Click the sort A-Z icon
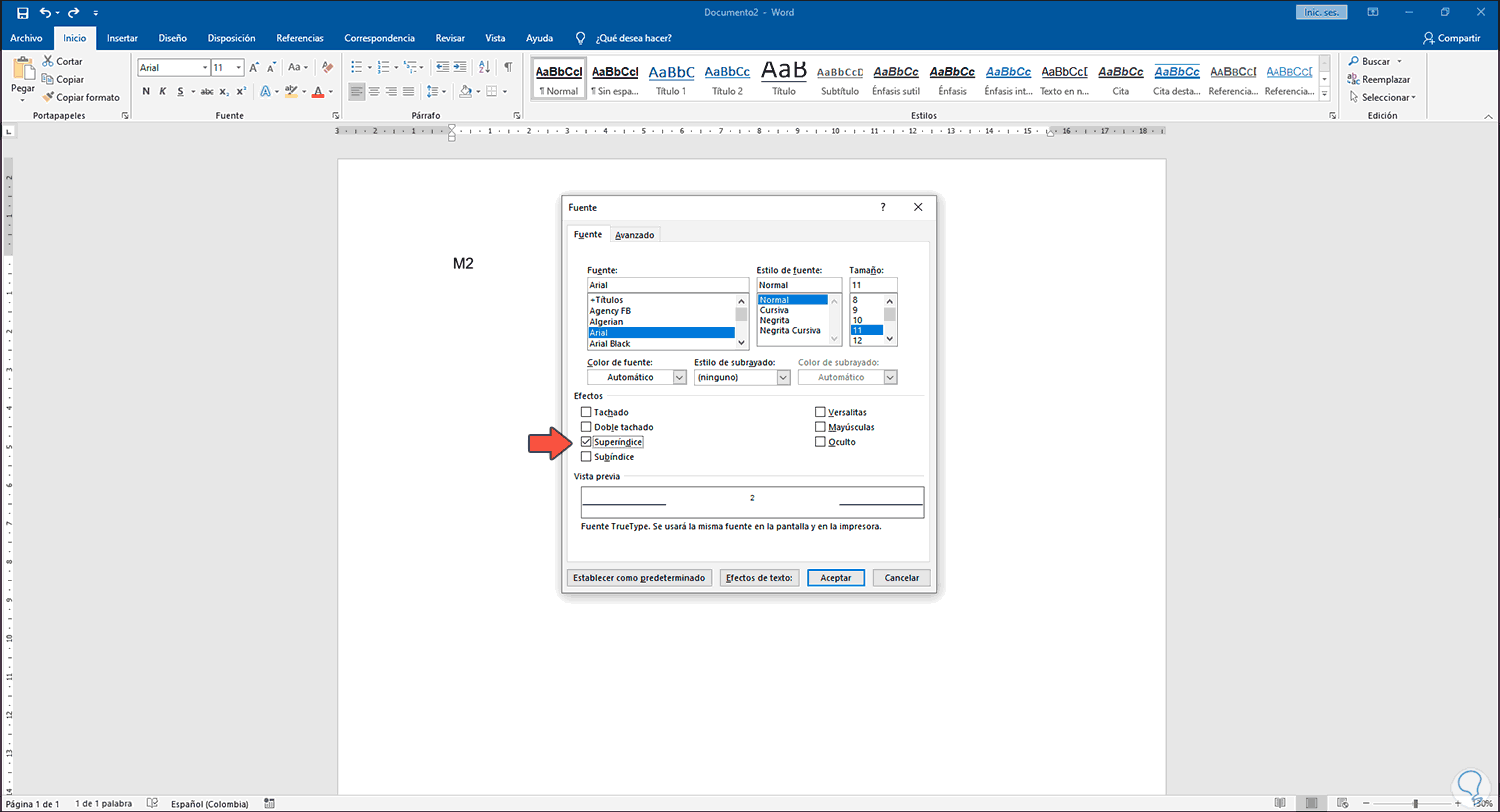The width and height of the screenshot is (1500, 812). point(483,68)
